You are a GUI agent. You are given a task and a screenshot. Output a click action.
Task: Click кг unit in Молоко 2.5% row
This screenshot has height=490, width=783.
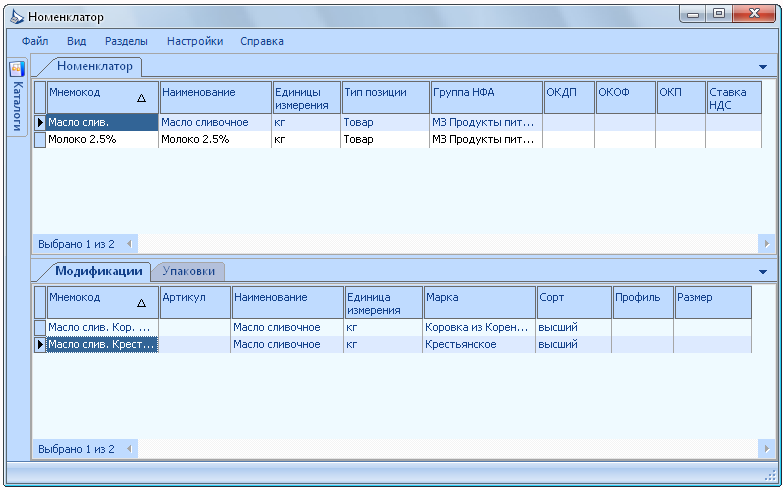pyautogui.click(x=306, y=139)
